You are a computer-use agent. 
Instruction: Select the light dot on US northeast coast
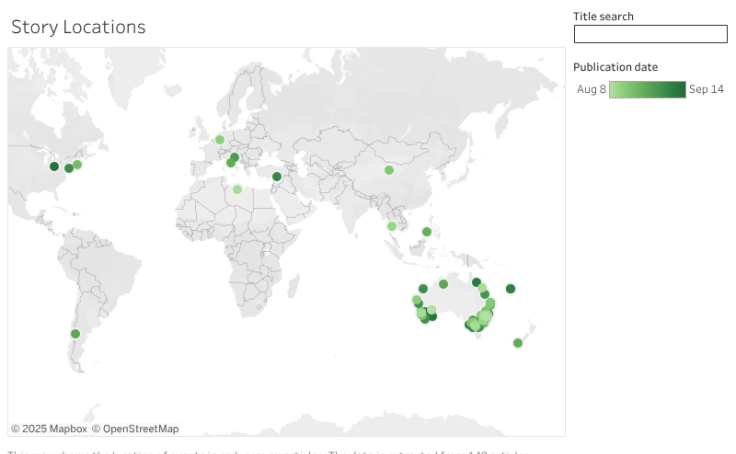pyautogui.click(x=77, y=164)
